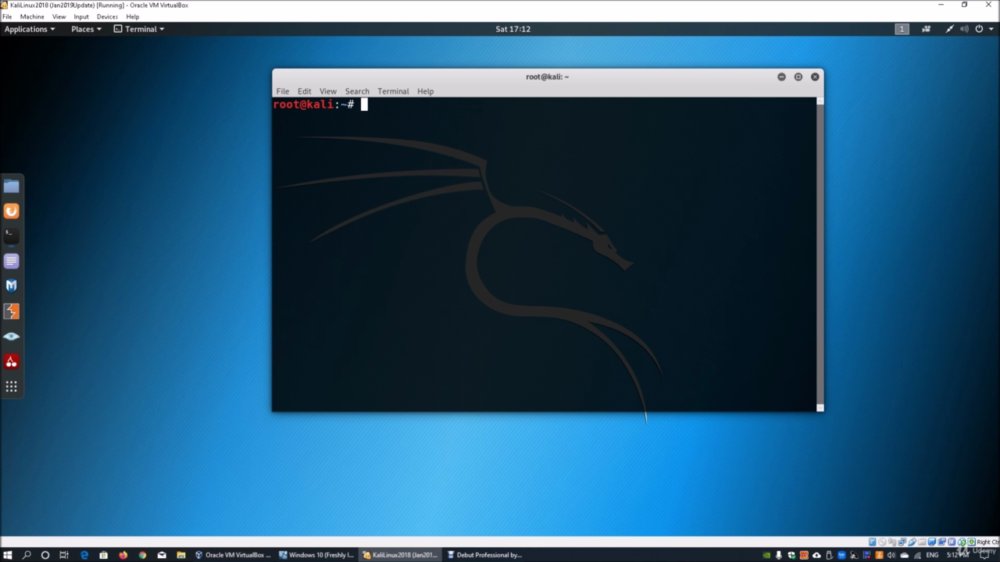1000x562 pixels.
Task: Show all applications grid in dock
Action: 11,387
